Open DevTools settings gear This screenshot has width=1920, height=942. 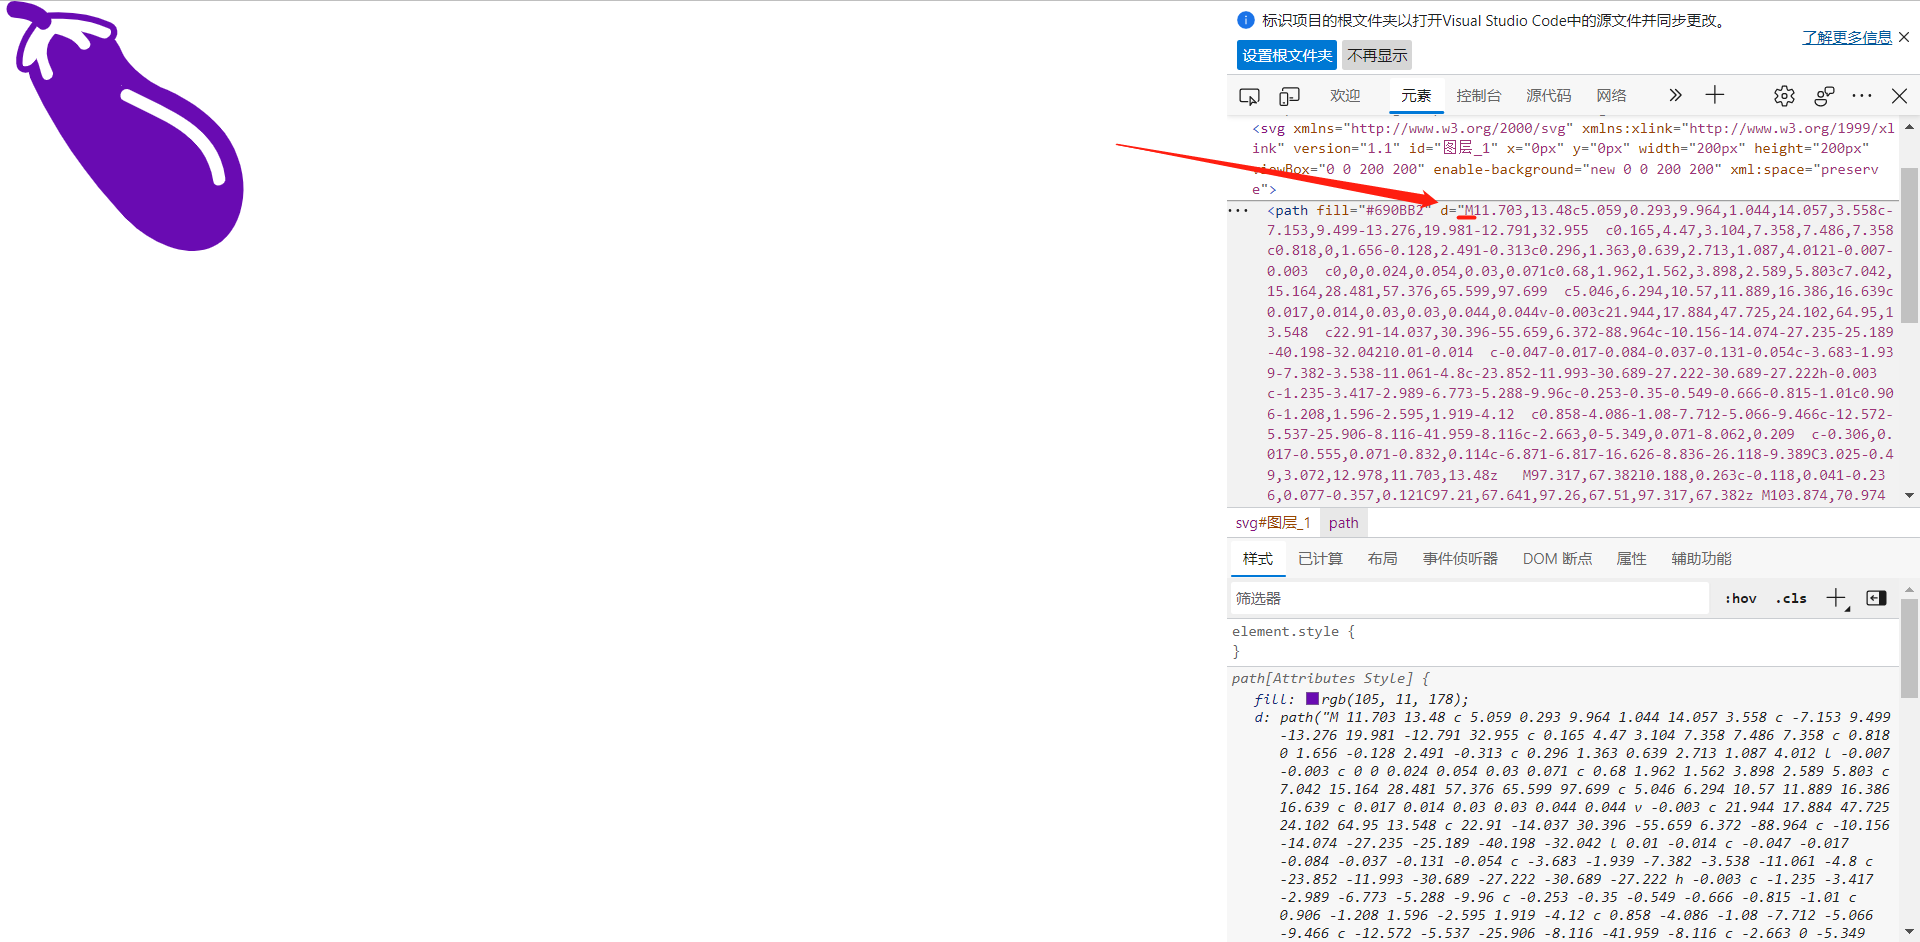coord(1784,96)
